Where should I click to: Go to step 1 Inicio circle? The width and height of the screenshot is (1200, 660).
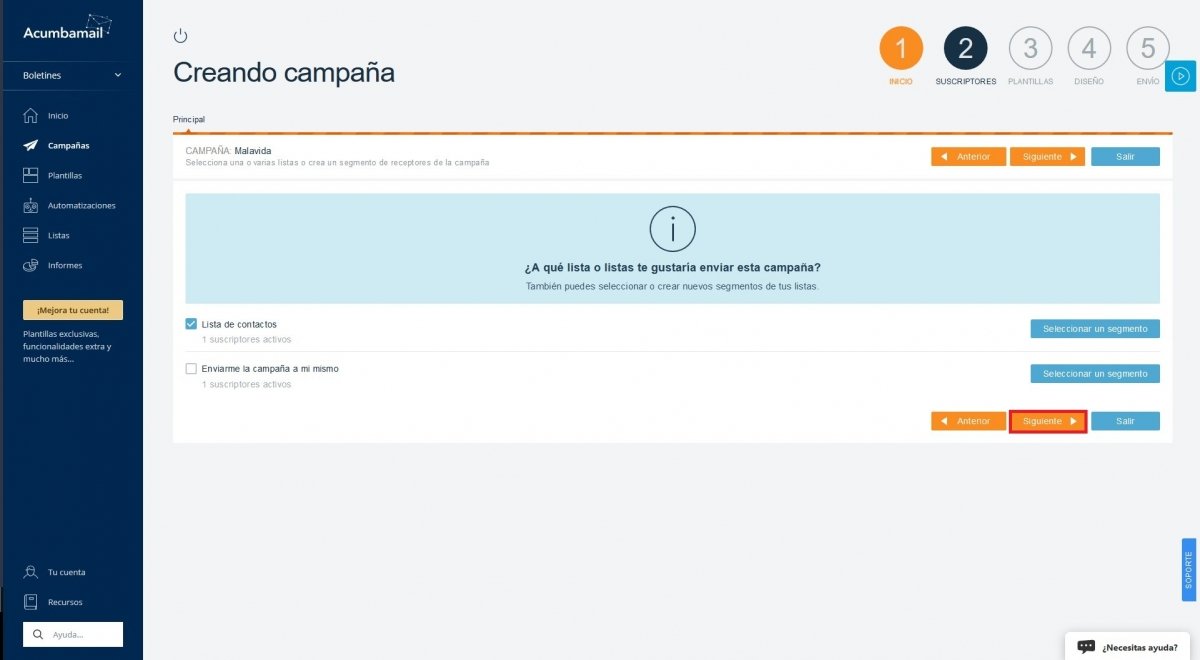click(901, 48)
